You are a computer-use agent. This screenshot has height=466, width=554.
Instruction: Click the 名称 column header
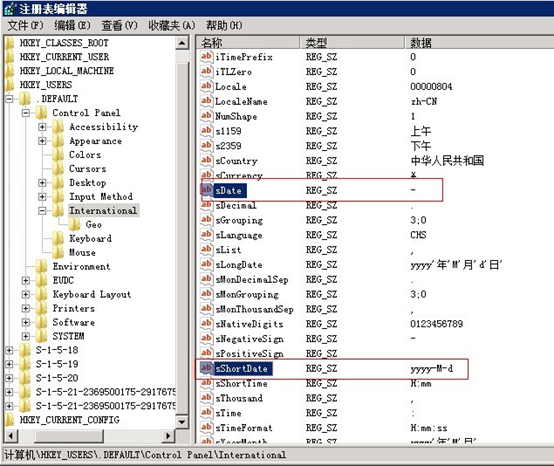(248, 43)
